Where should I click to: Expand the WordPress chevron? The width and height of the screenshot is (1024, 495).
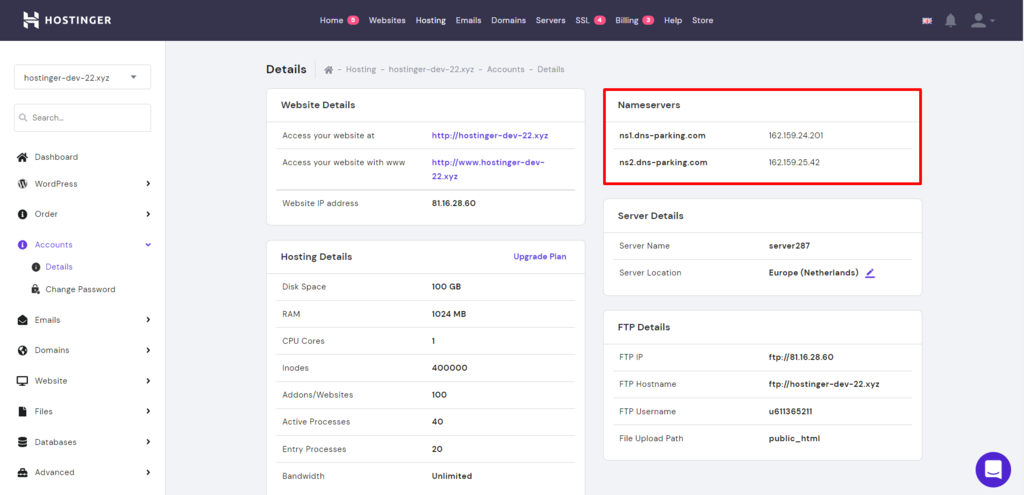(x=148, y=184)
